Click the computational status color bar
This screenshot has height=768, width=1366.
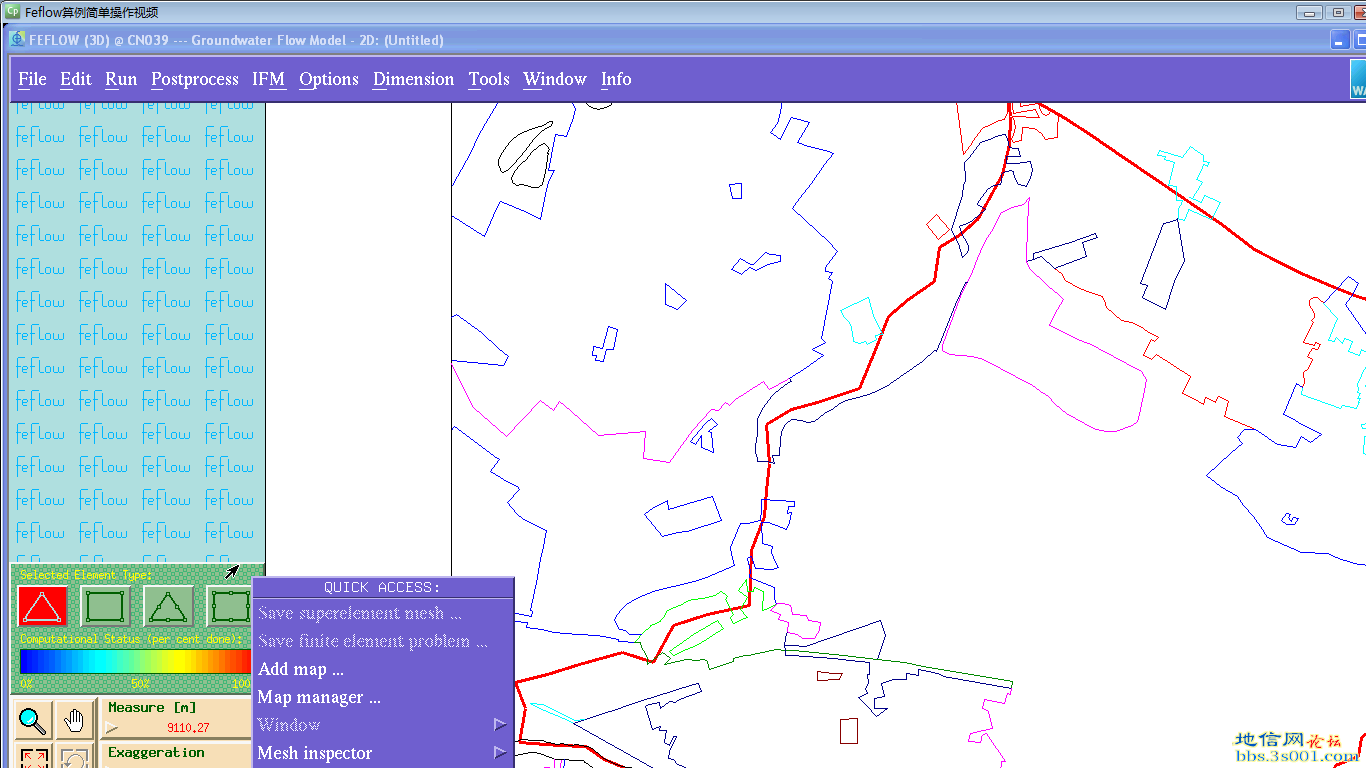[135, 662]
